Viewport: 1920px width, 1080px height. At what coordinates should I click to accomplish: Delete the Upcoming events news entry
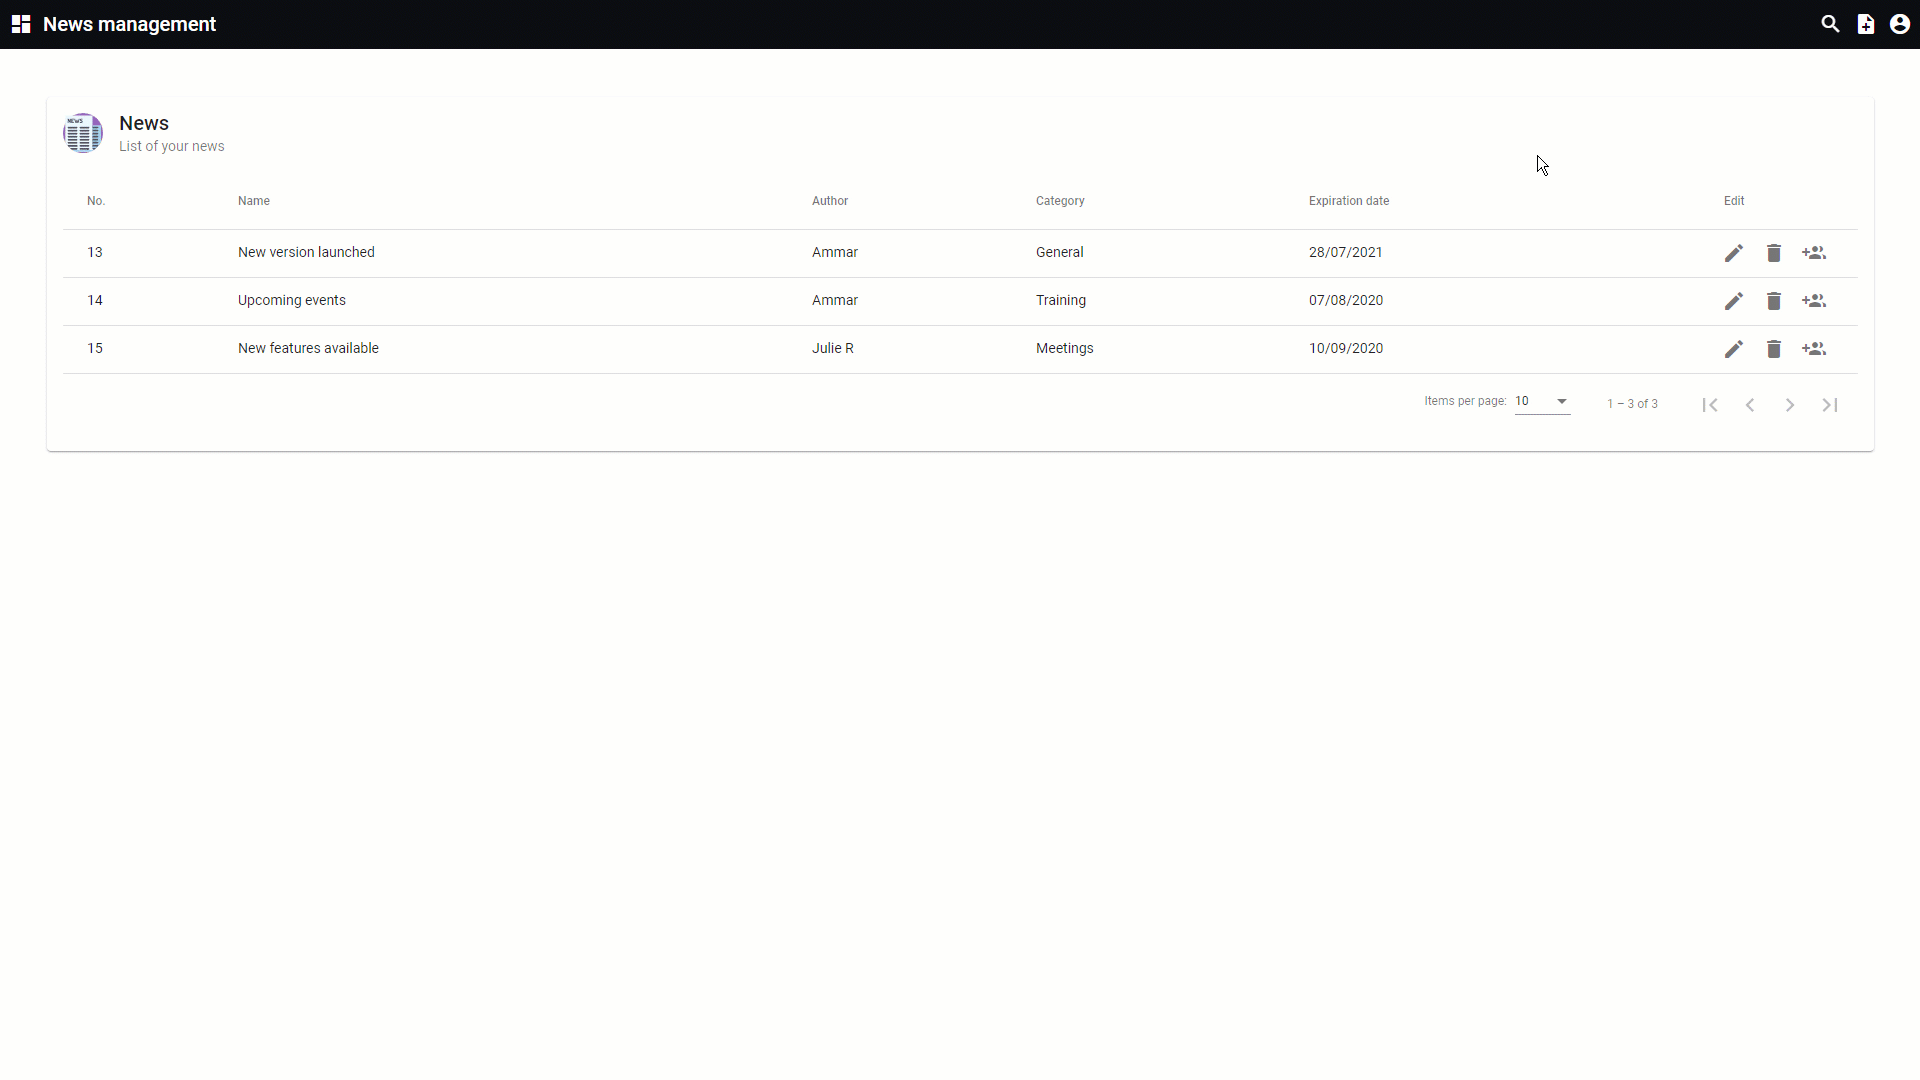[1774, 301]
